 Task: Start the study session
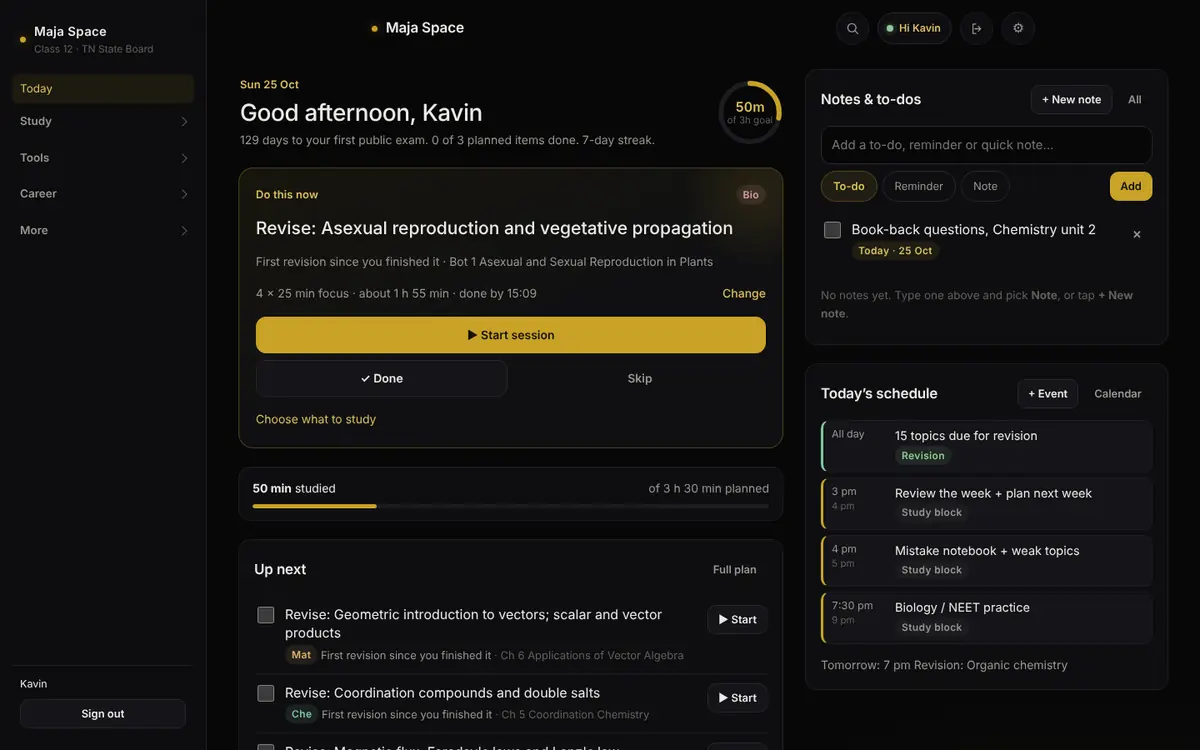point(511,335)
